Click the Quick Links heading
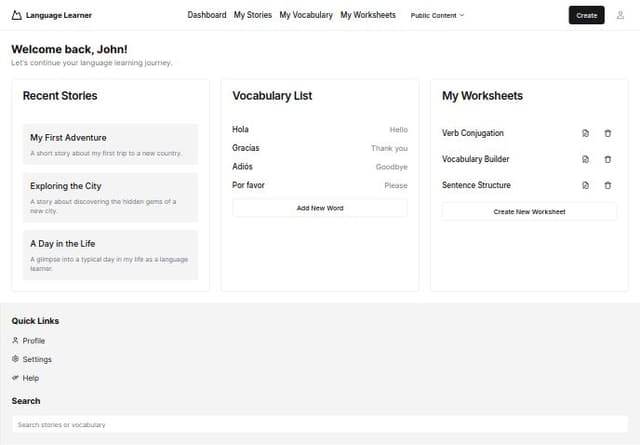Viewport: 640px width, 445px height. tap(35, 321)
